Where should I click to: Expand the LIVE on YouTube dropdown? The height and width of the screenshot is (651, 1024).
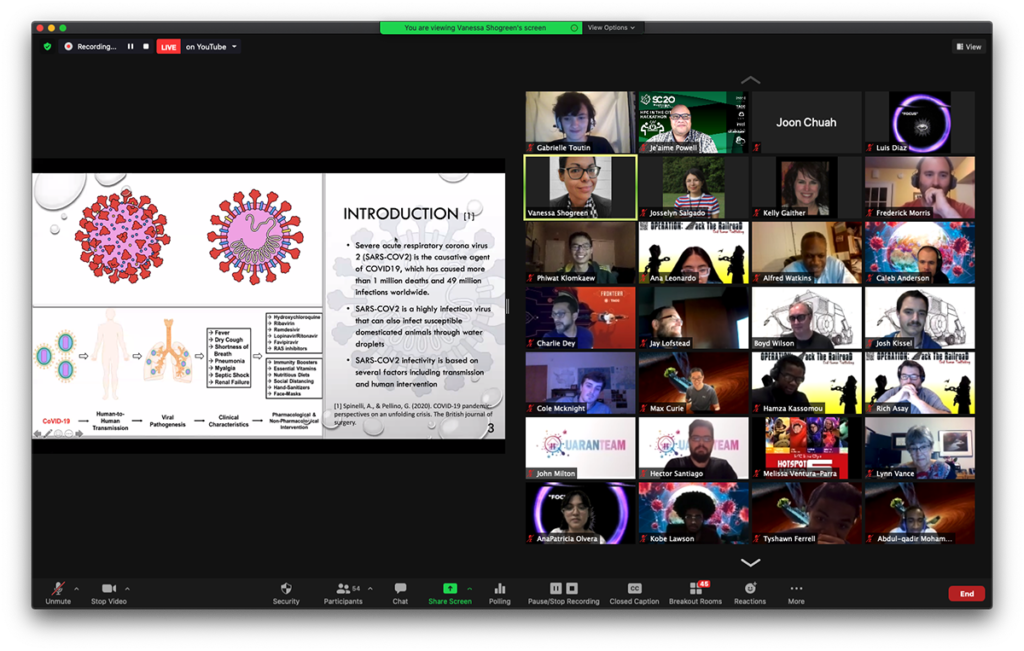(x=234, y=46)
